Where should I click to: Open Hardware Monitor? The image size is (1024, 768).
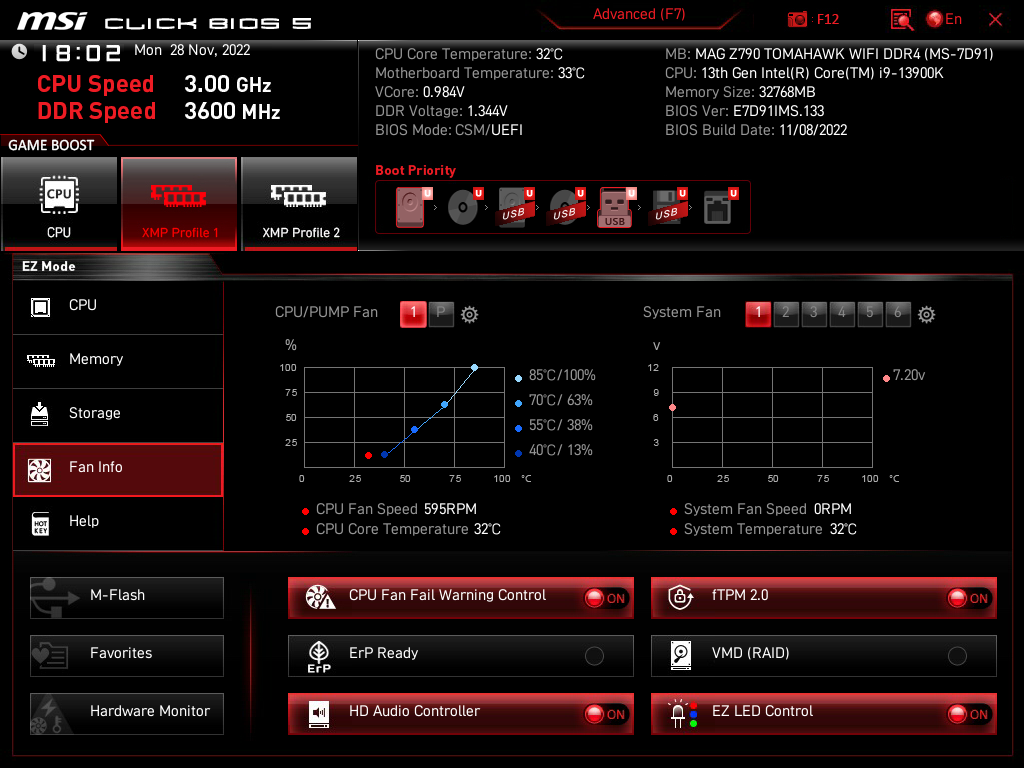(x=127, y=714)
